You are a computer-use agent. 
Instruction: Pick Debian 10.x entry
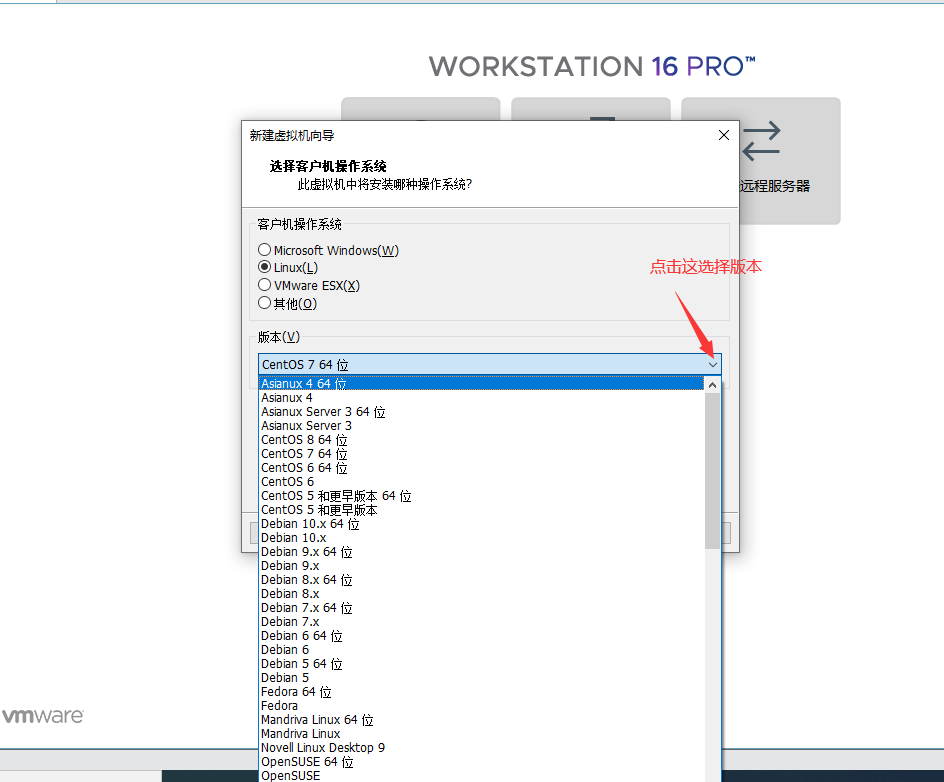(481, 538)
